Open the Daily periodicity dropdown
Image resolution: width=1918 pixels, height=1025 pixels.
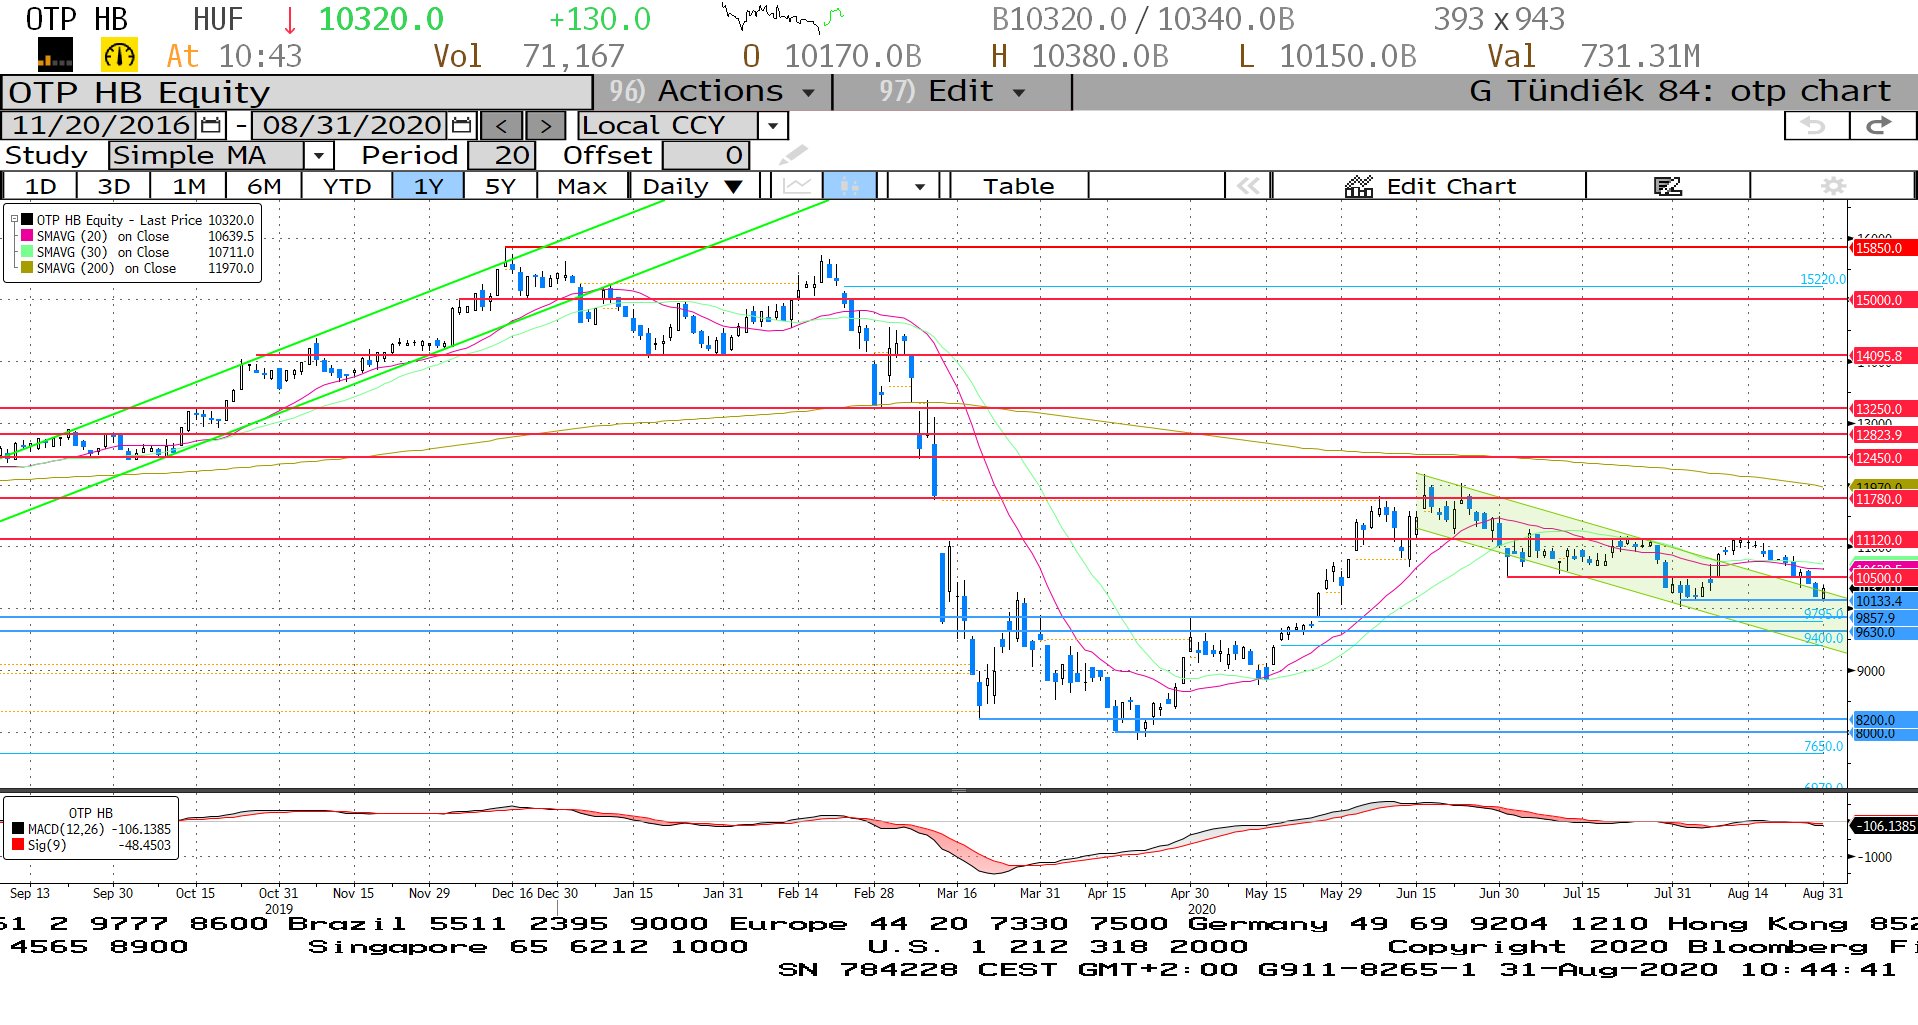[x=692, y=186]
